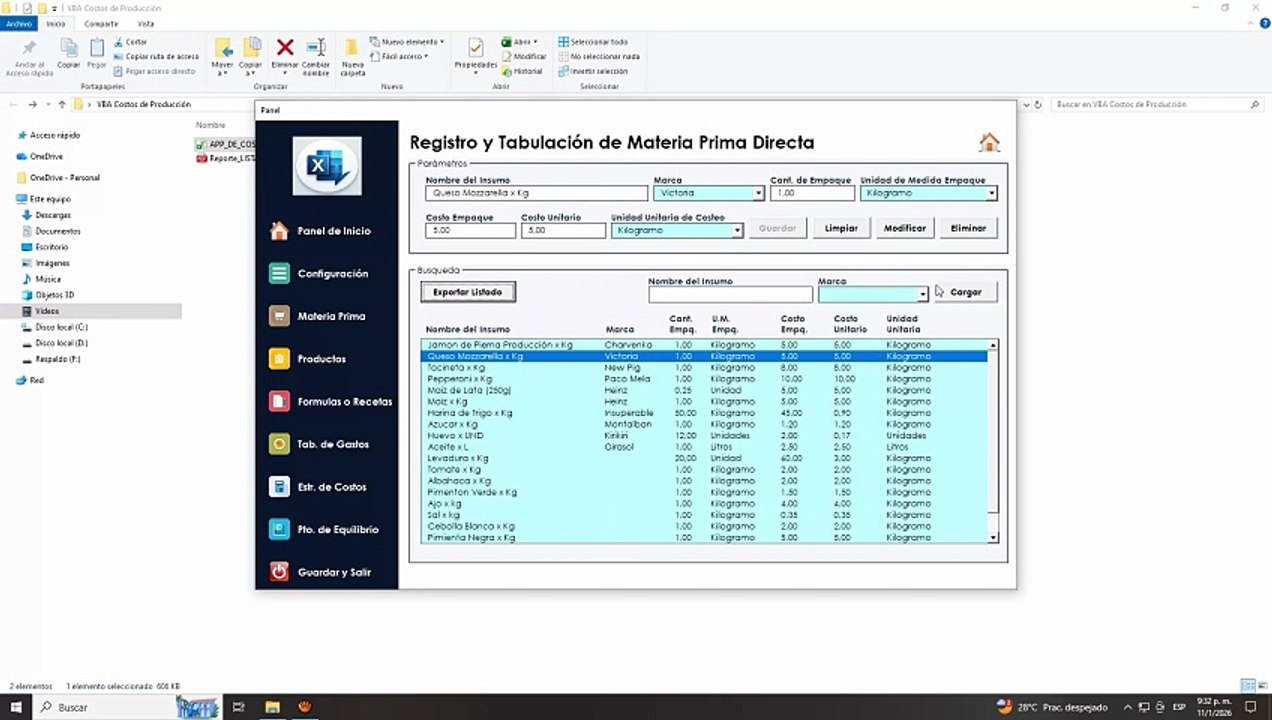The image size is (1272, 720).
Task: Open Pto. de Equilibrio section
Action: coord(324,529)
